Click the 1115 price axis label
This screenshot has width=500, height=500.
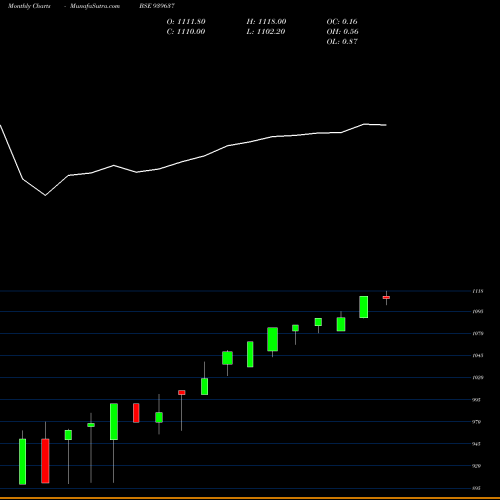click(478, 291)
